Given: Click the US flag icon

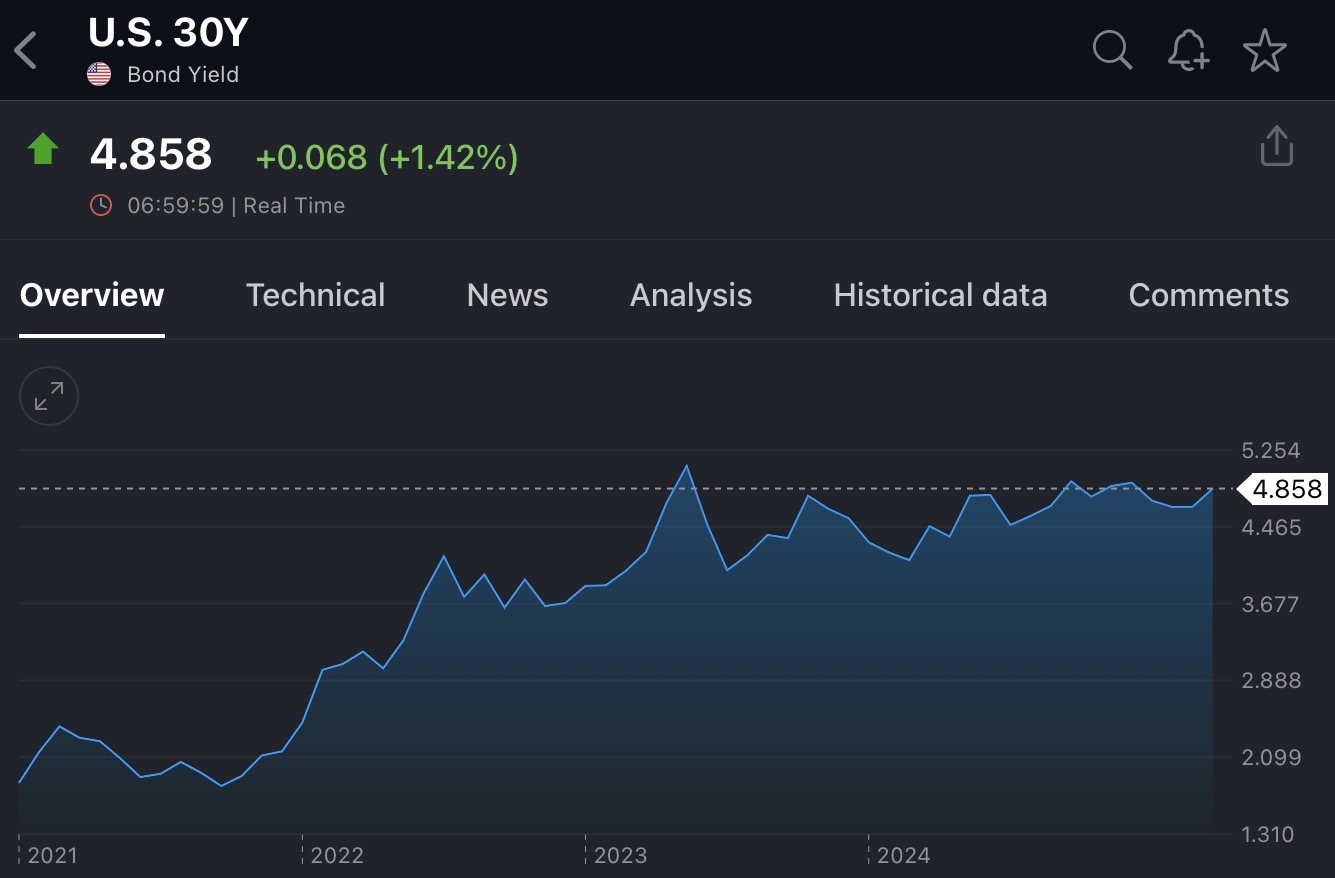Looking at the screenshot, I should tap(99, 74).
